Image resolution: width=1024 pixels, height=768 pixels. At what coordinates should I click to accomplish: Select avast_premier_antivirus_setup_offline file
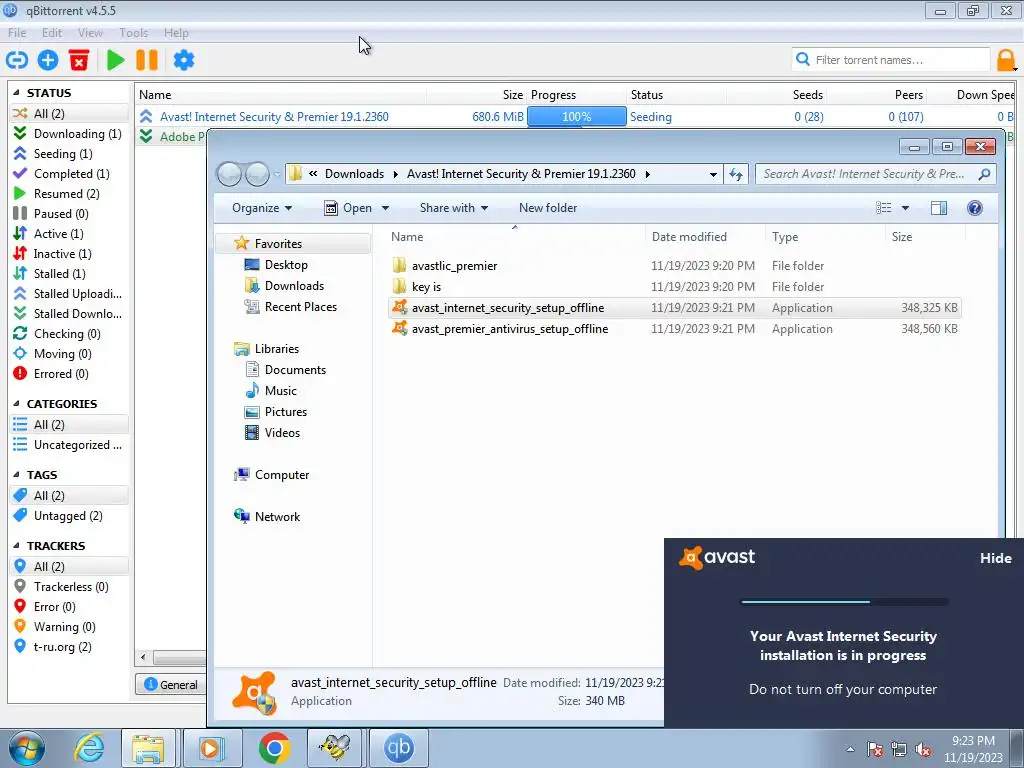509,328
